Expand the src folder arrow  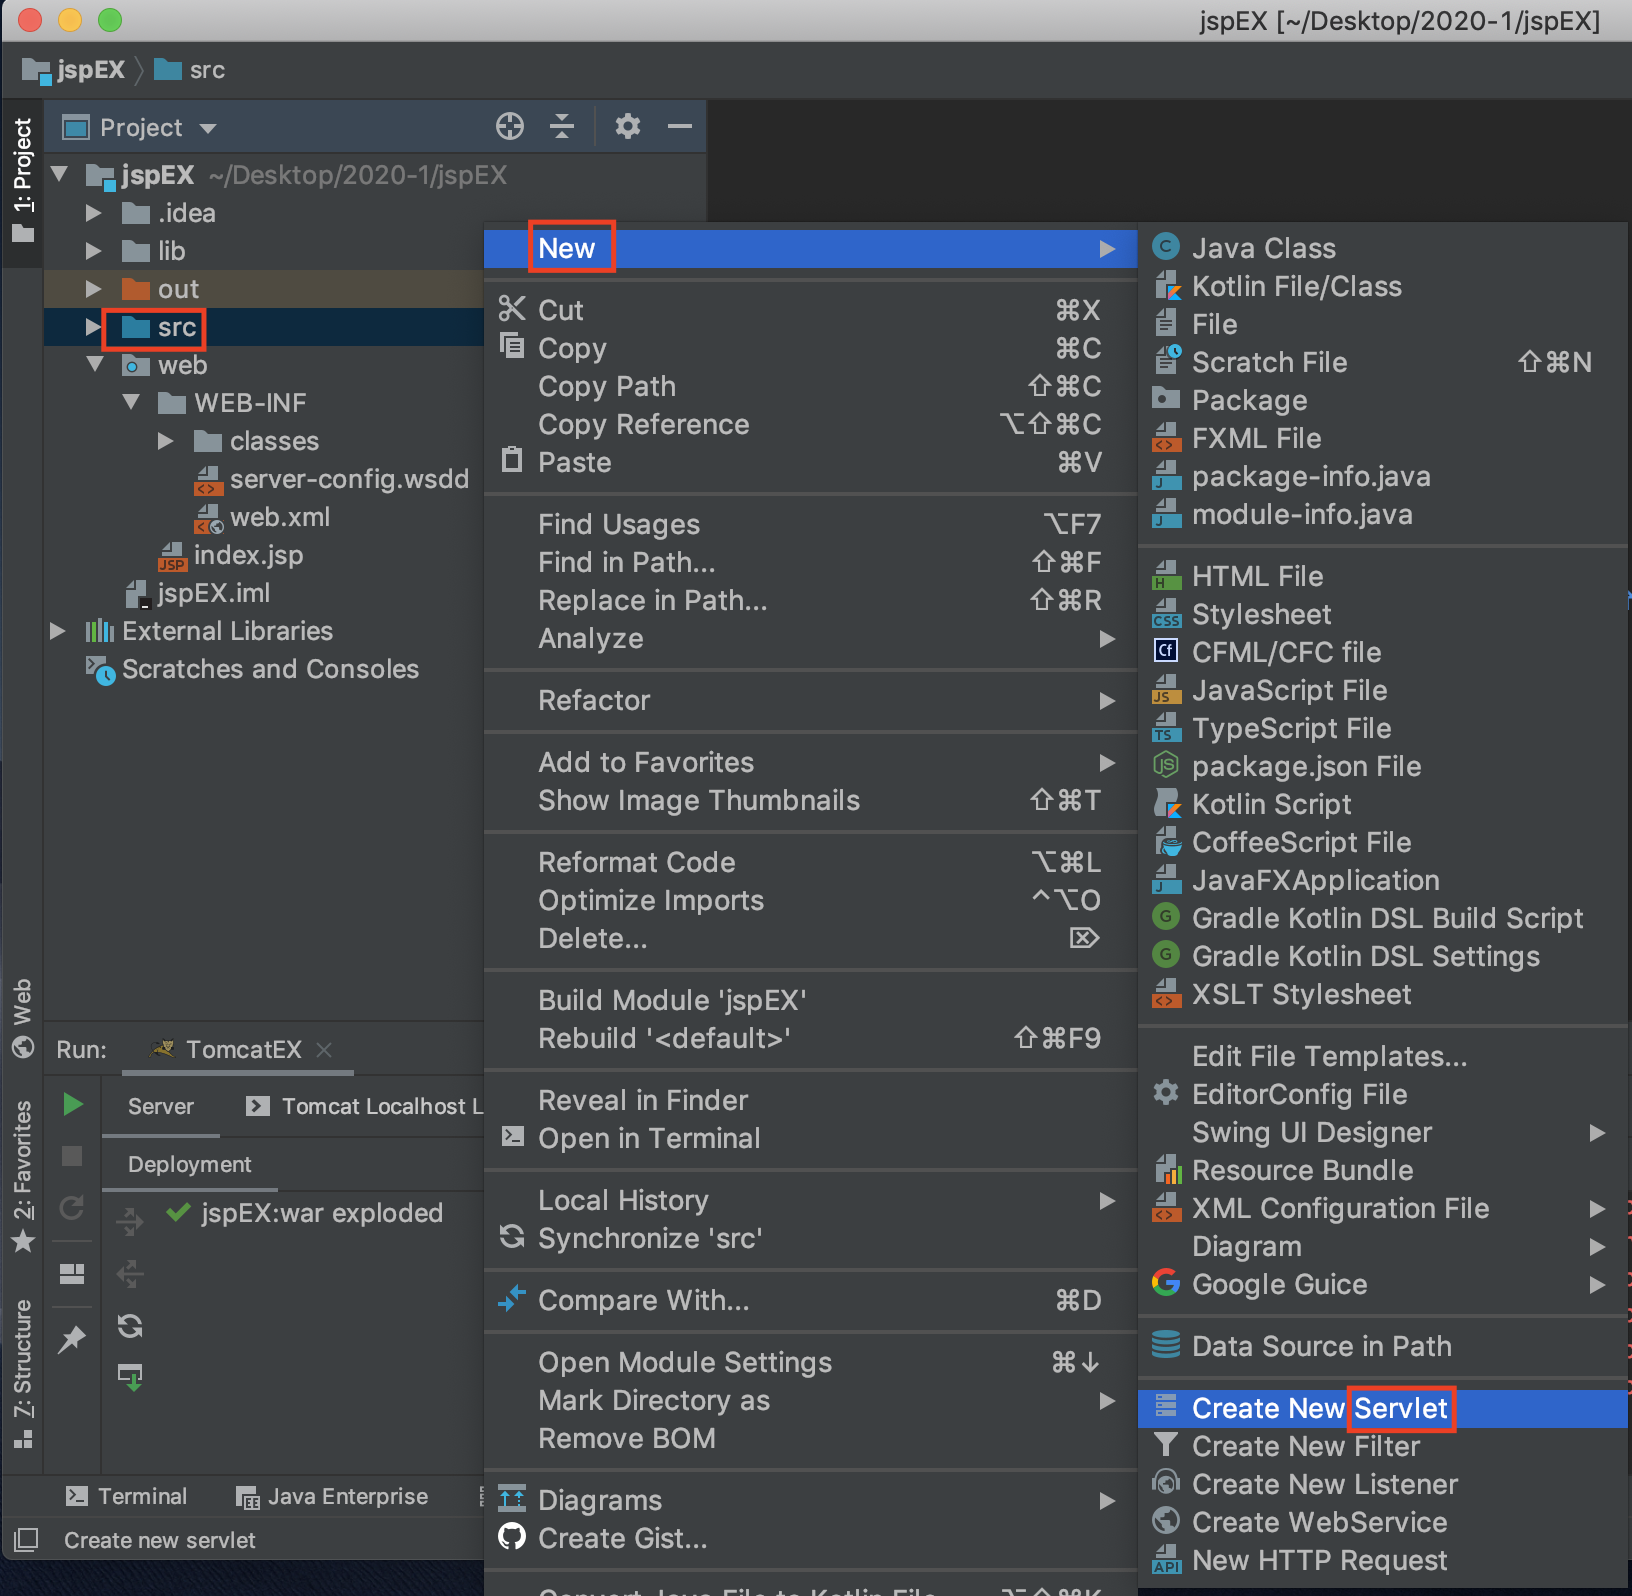(x=94, y=327)
